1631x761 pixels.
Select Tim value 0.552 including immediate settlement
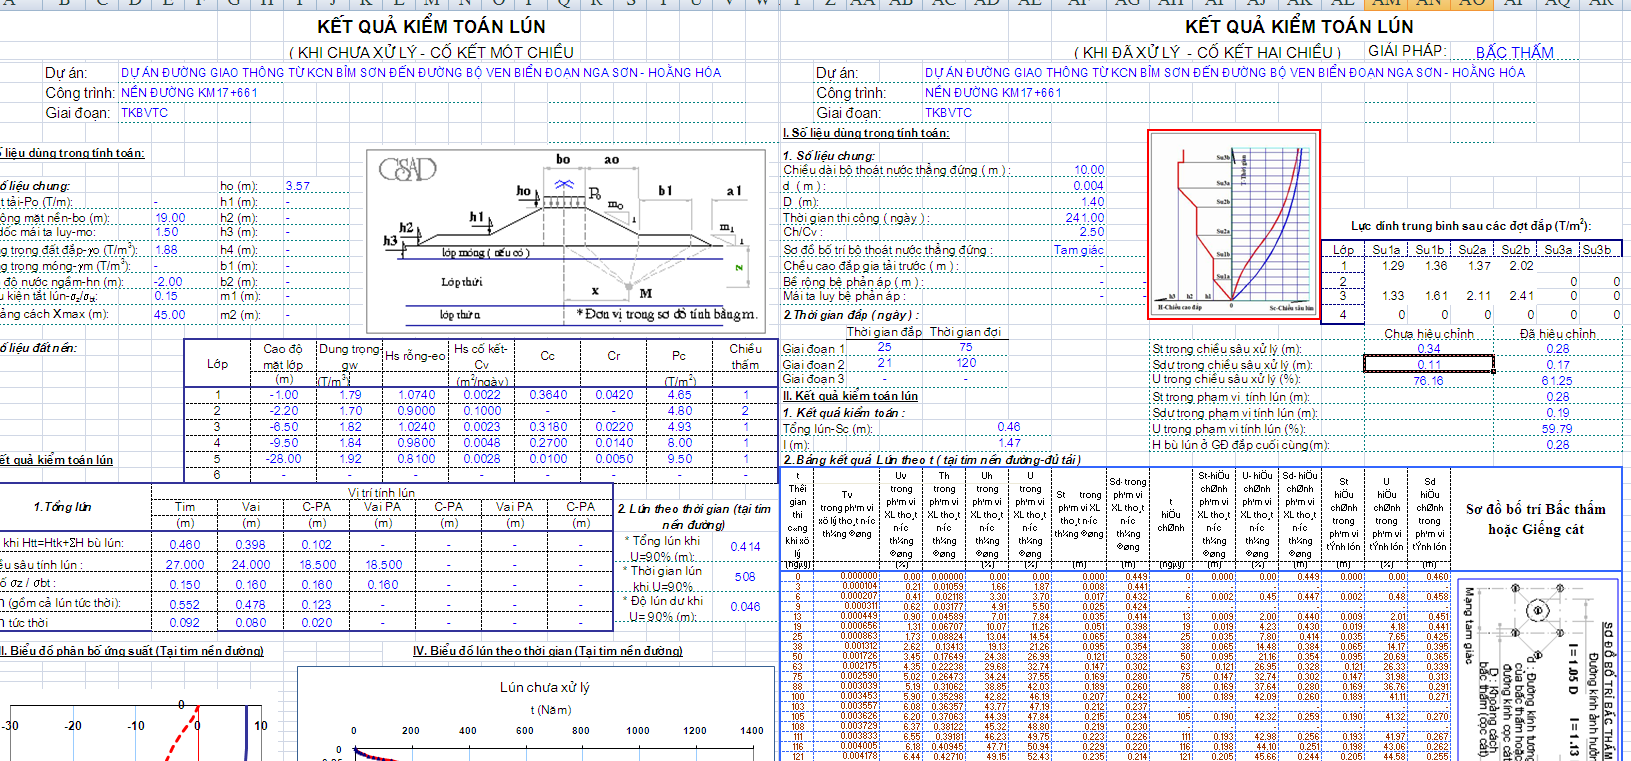(185, 605)
